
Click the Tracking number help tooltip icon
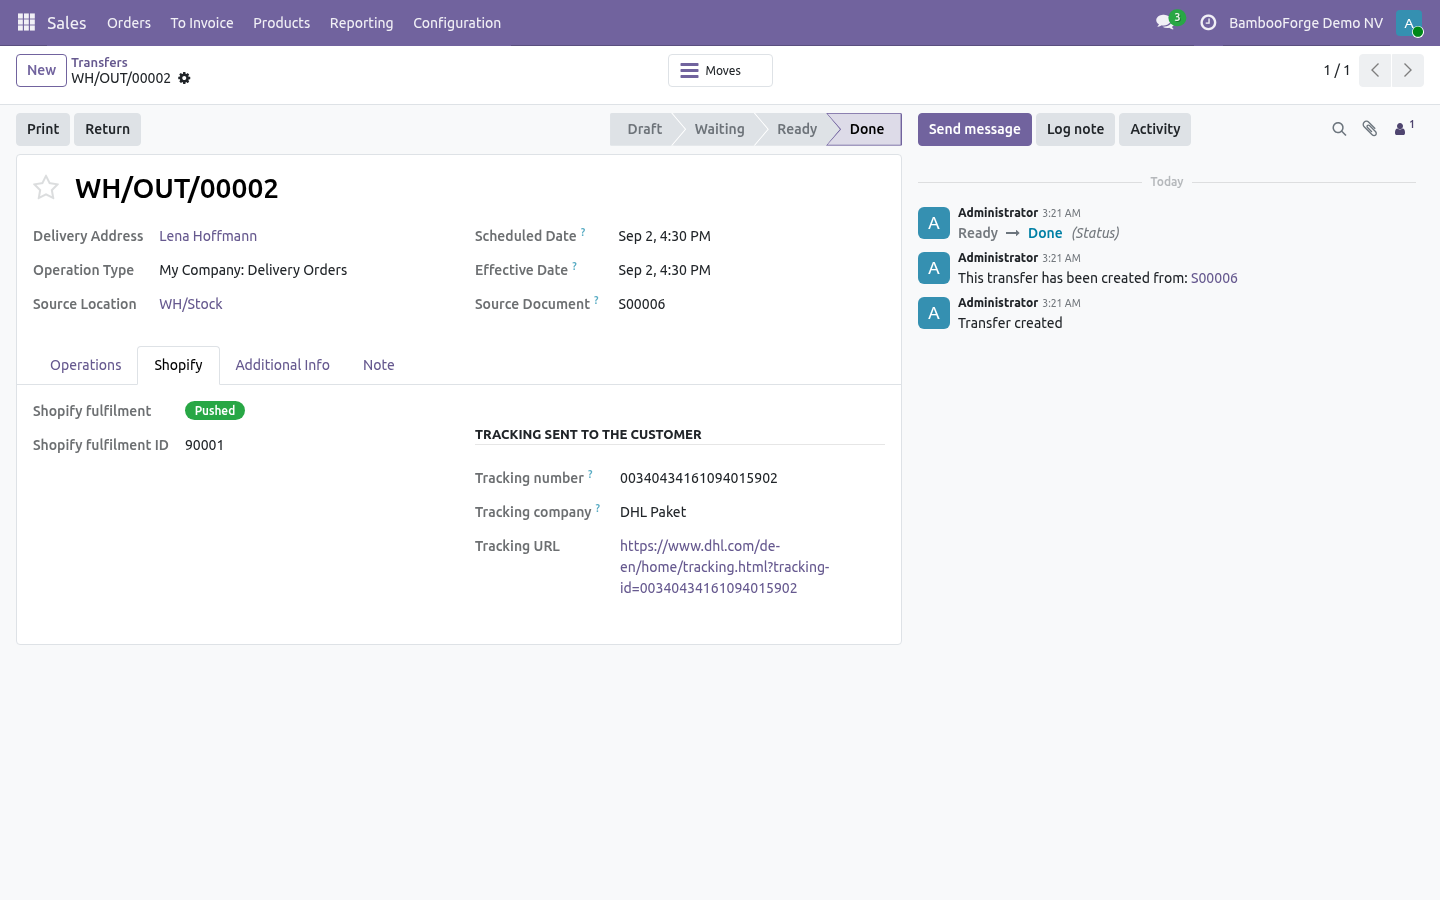click(590, 474)
